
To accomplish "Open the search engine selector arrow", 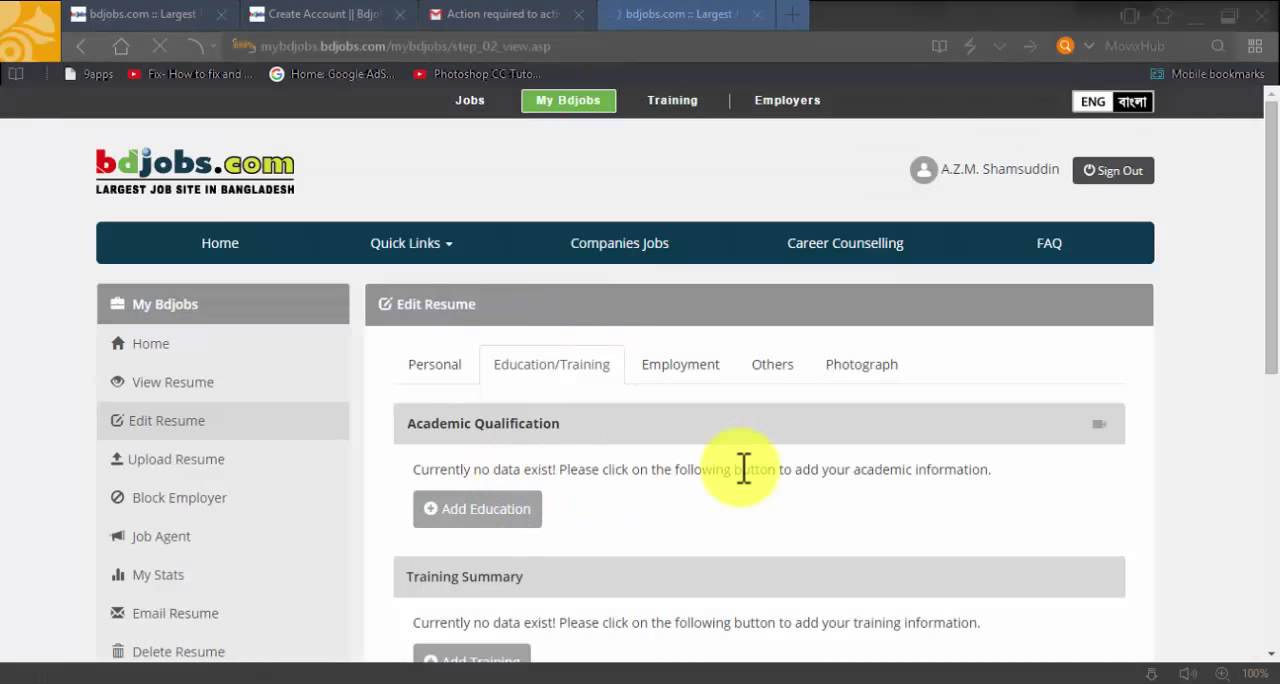I will pyautogui.click(x=1089, y=46).
